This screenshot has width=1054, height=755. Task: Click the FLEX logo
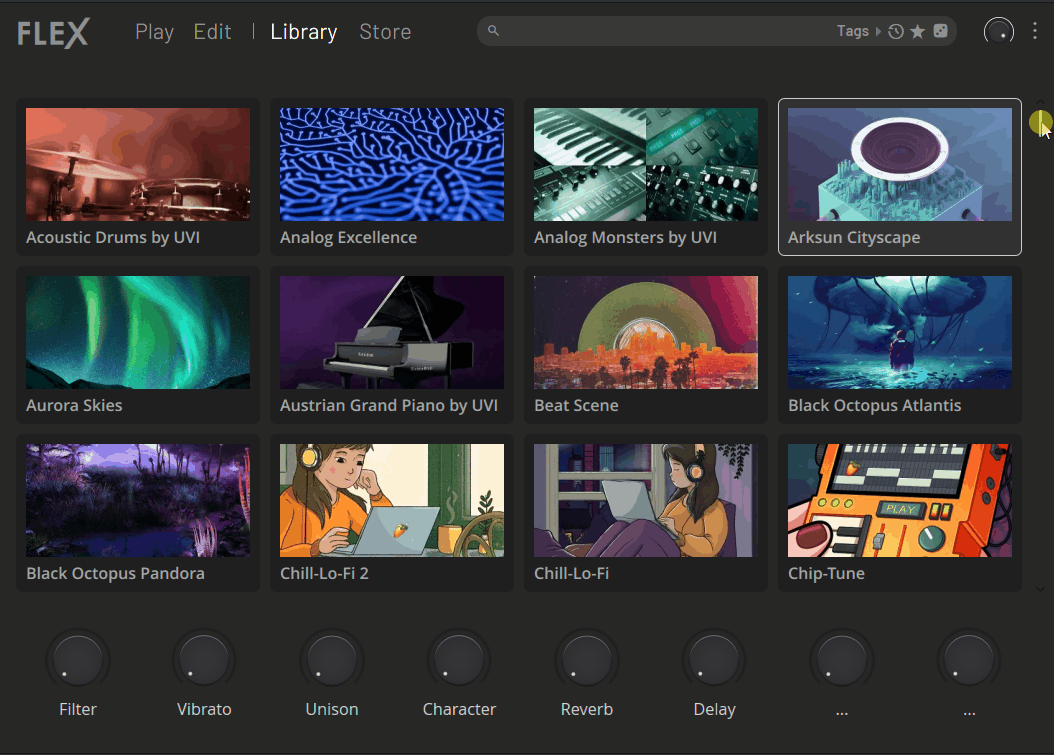(53, 33)
